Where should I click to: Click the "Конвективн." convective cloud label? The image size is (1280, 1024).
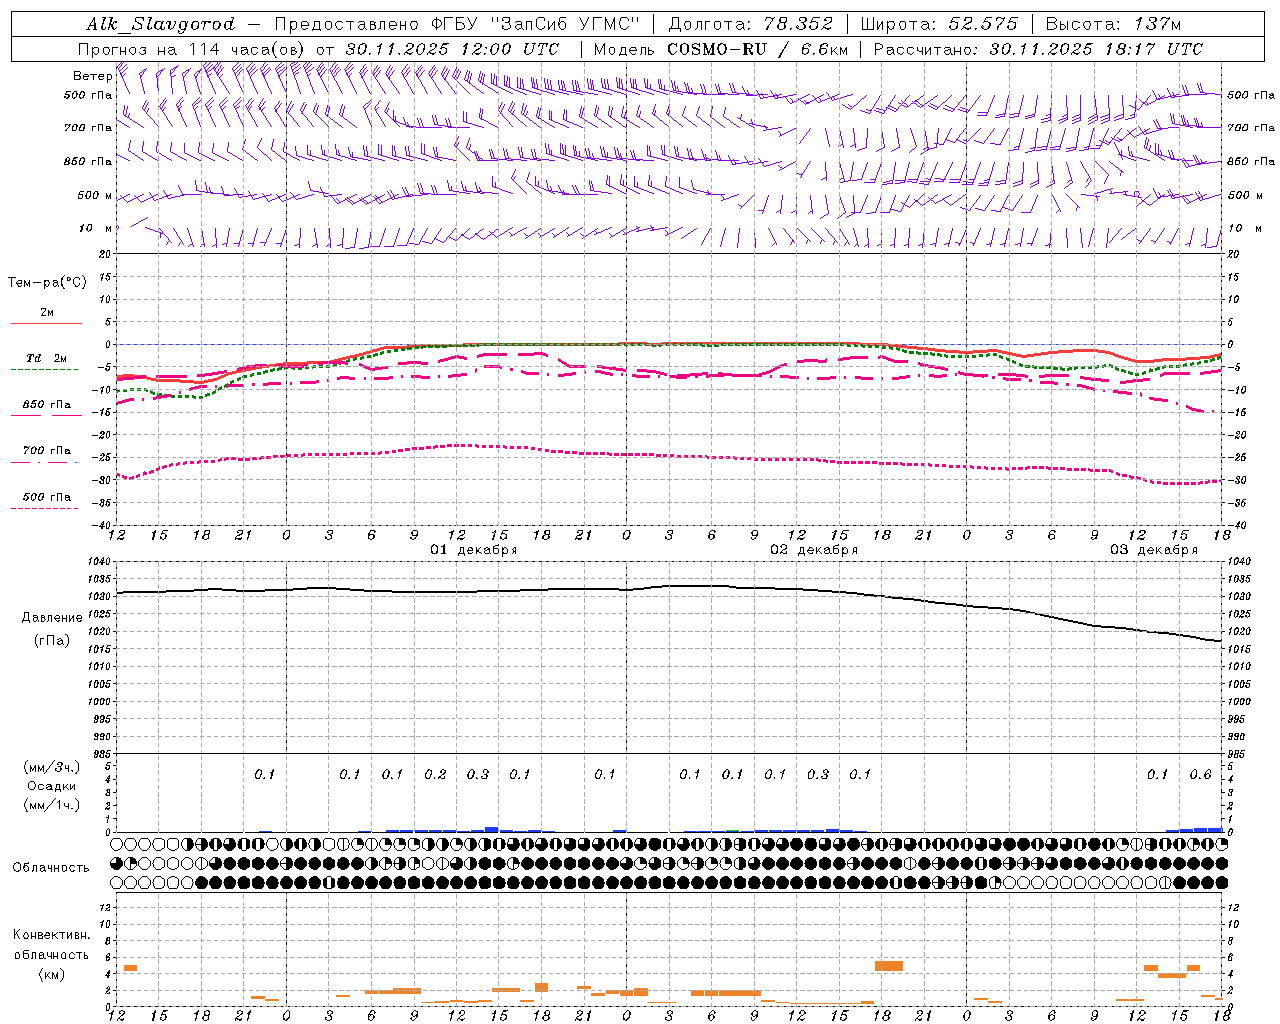[51, 935]
